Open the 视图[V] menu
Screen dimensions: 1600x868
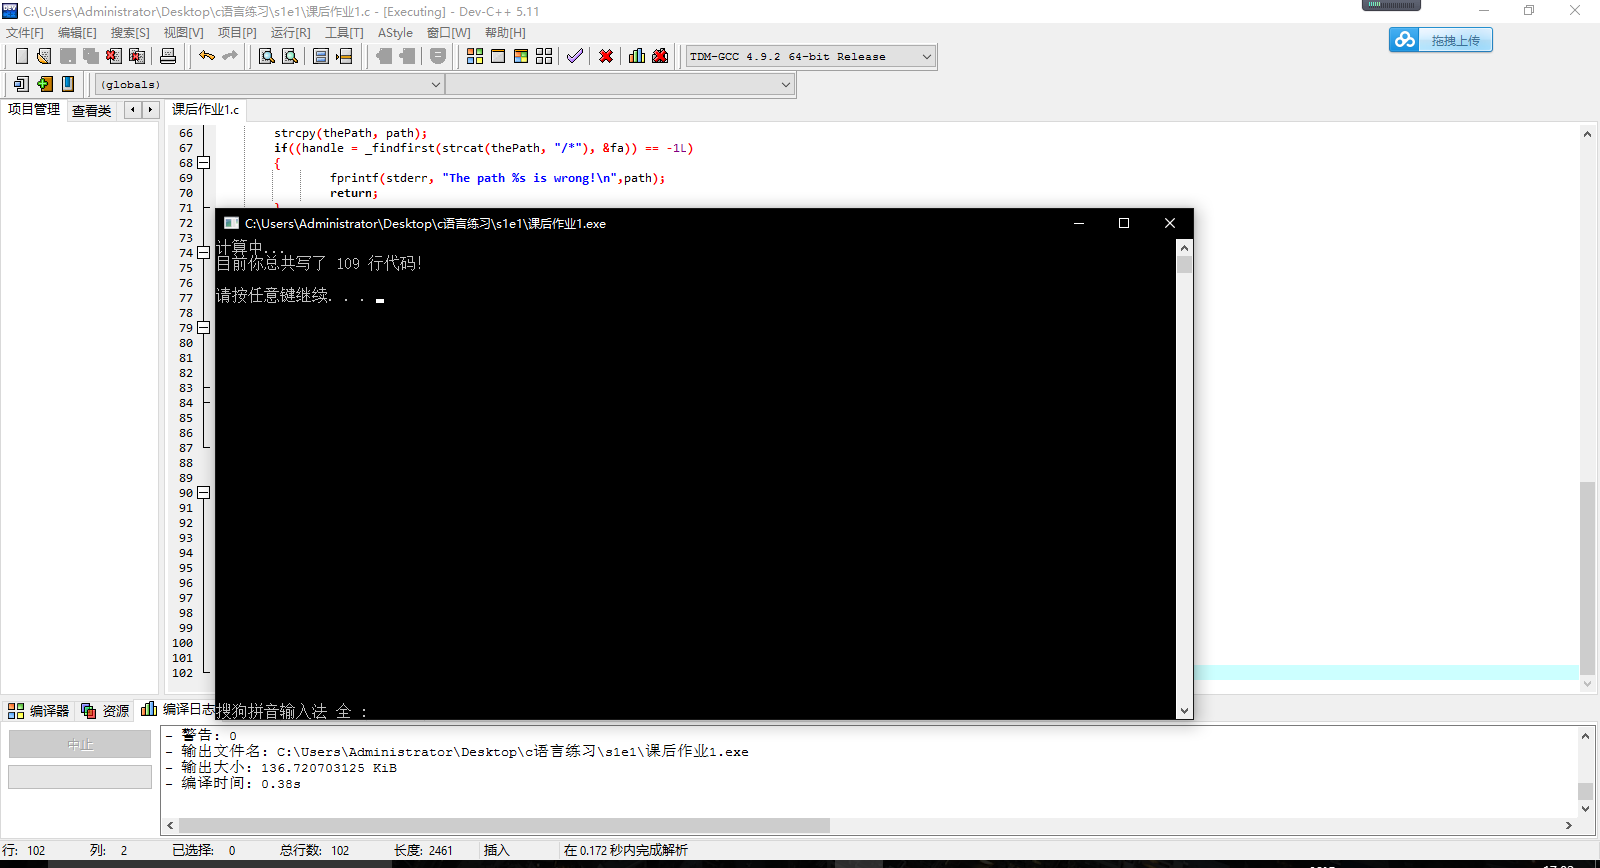(183, 33)
